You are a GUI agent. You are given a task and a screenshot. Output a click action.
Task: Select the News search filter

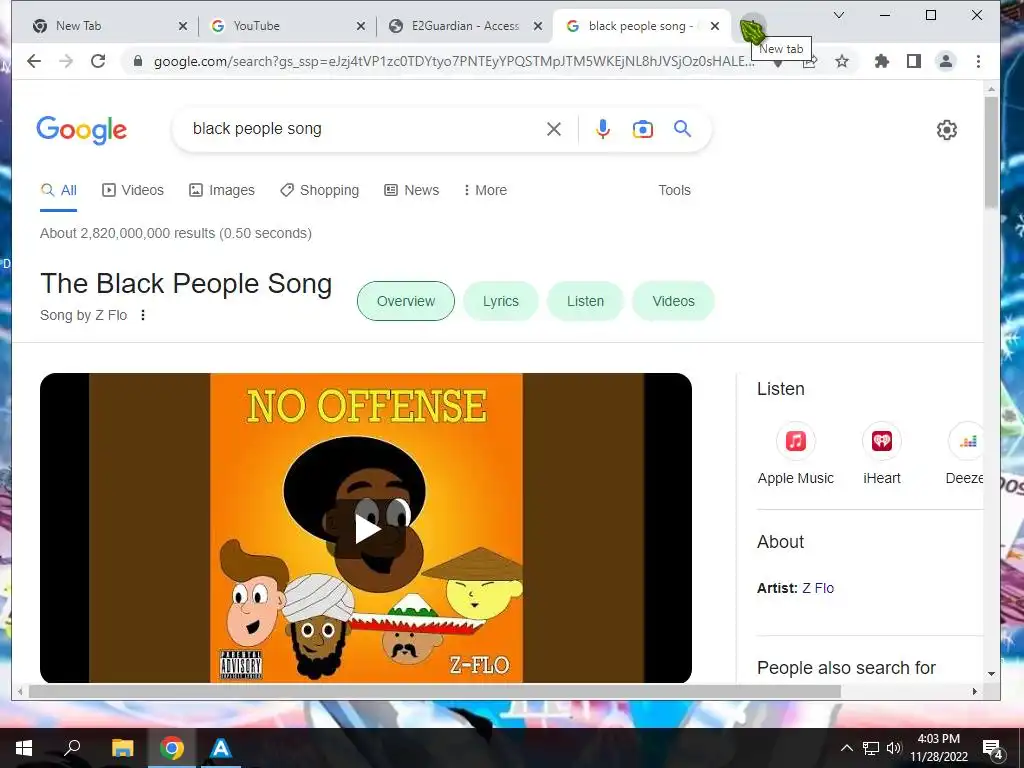pos(411,190)
